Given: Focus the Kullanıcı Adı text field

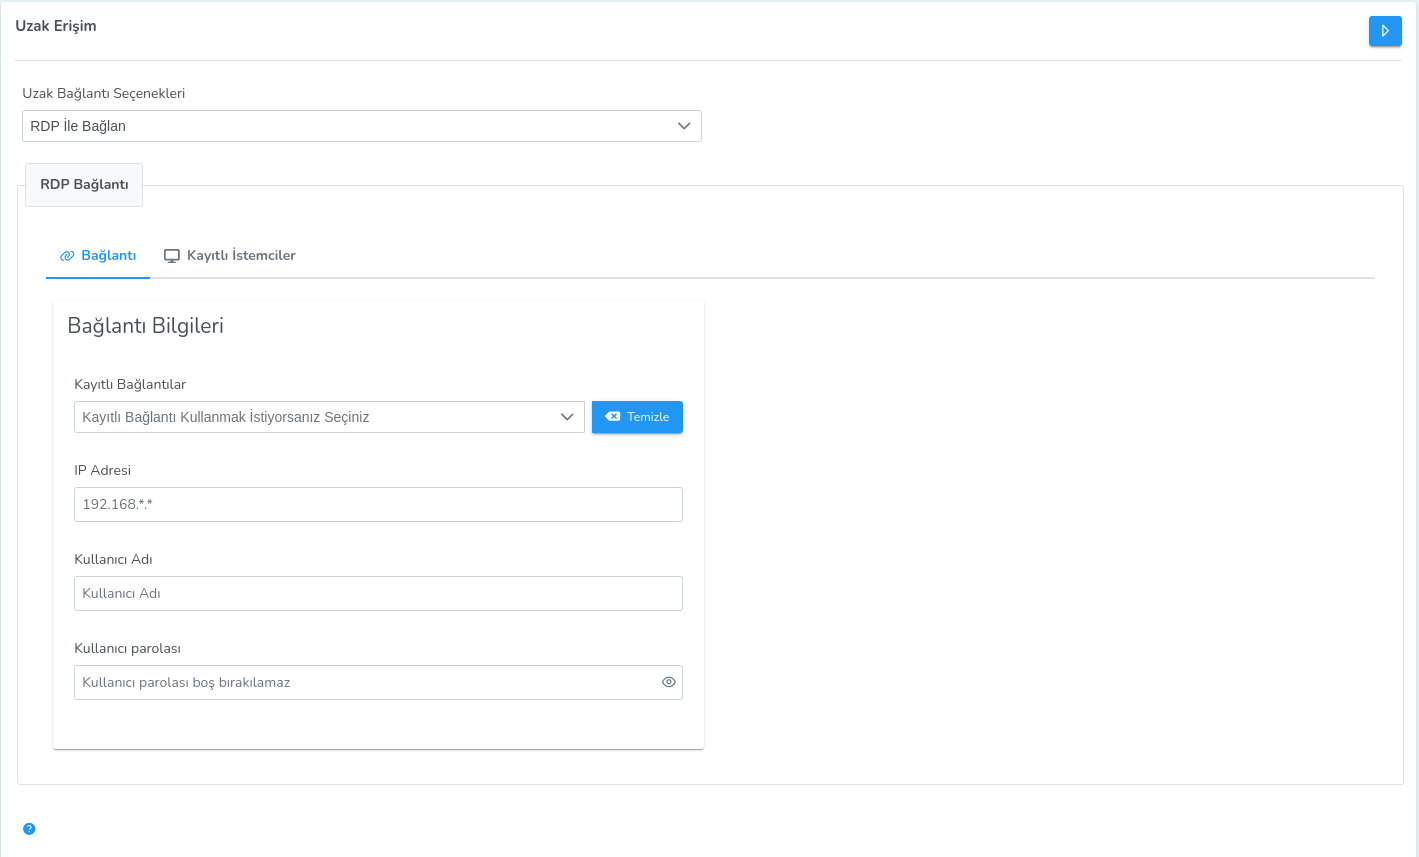Looking at the screenshot, I should tap(378, 594).
